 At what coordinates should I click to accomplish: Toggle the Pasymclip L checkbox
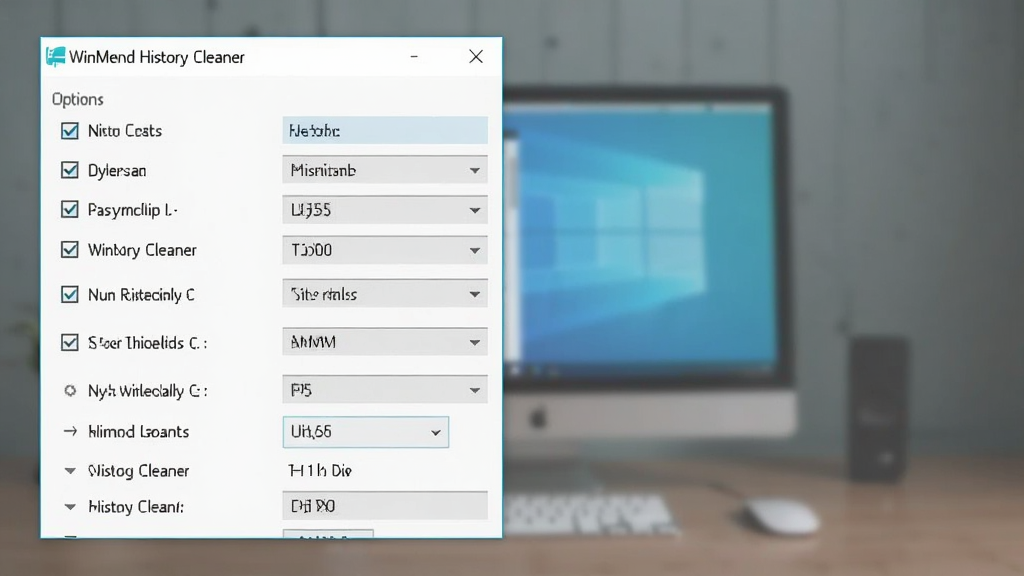pyautogui.click(x=70, y=210)
